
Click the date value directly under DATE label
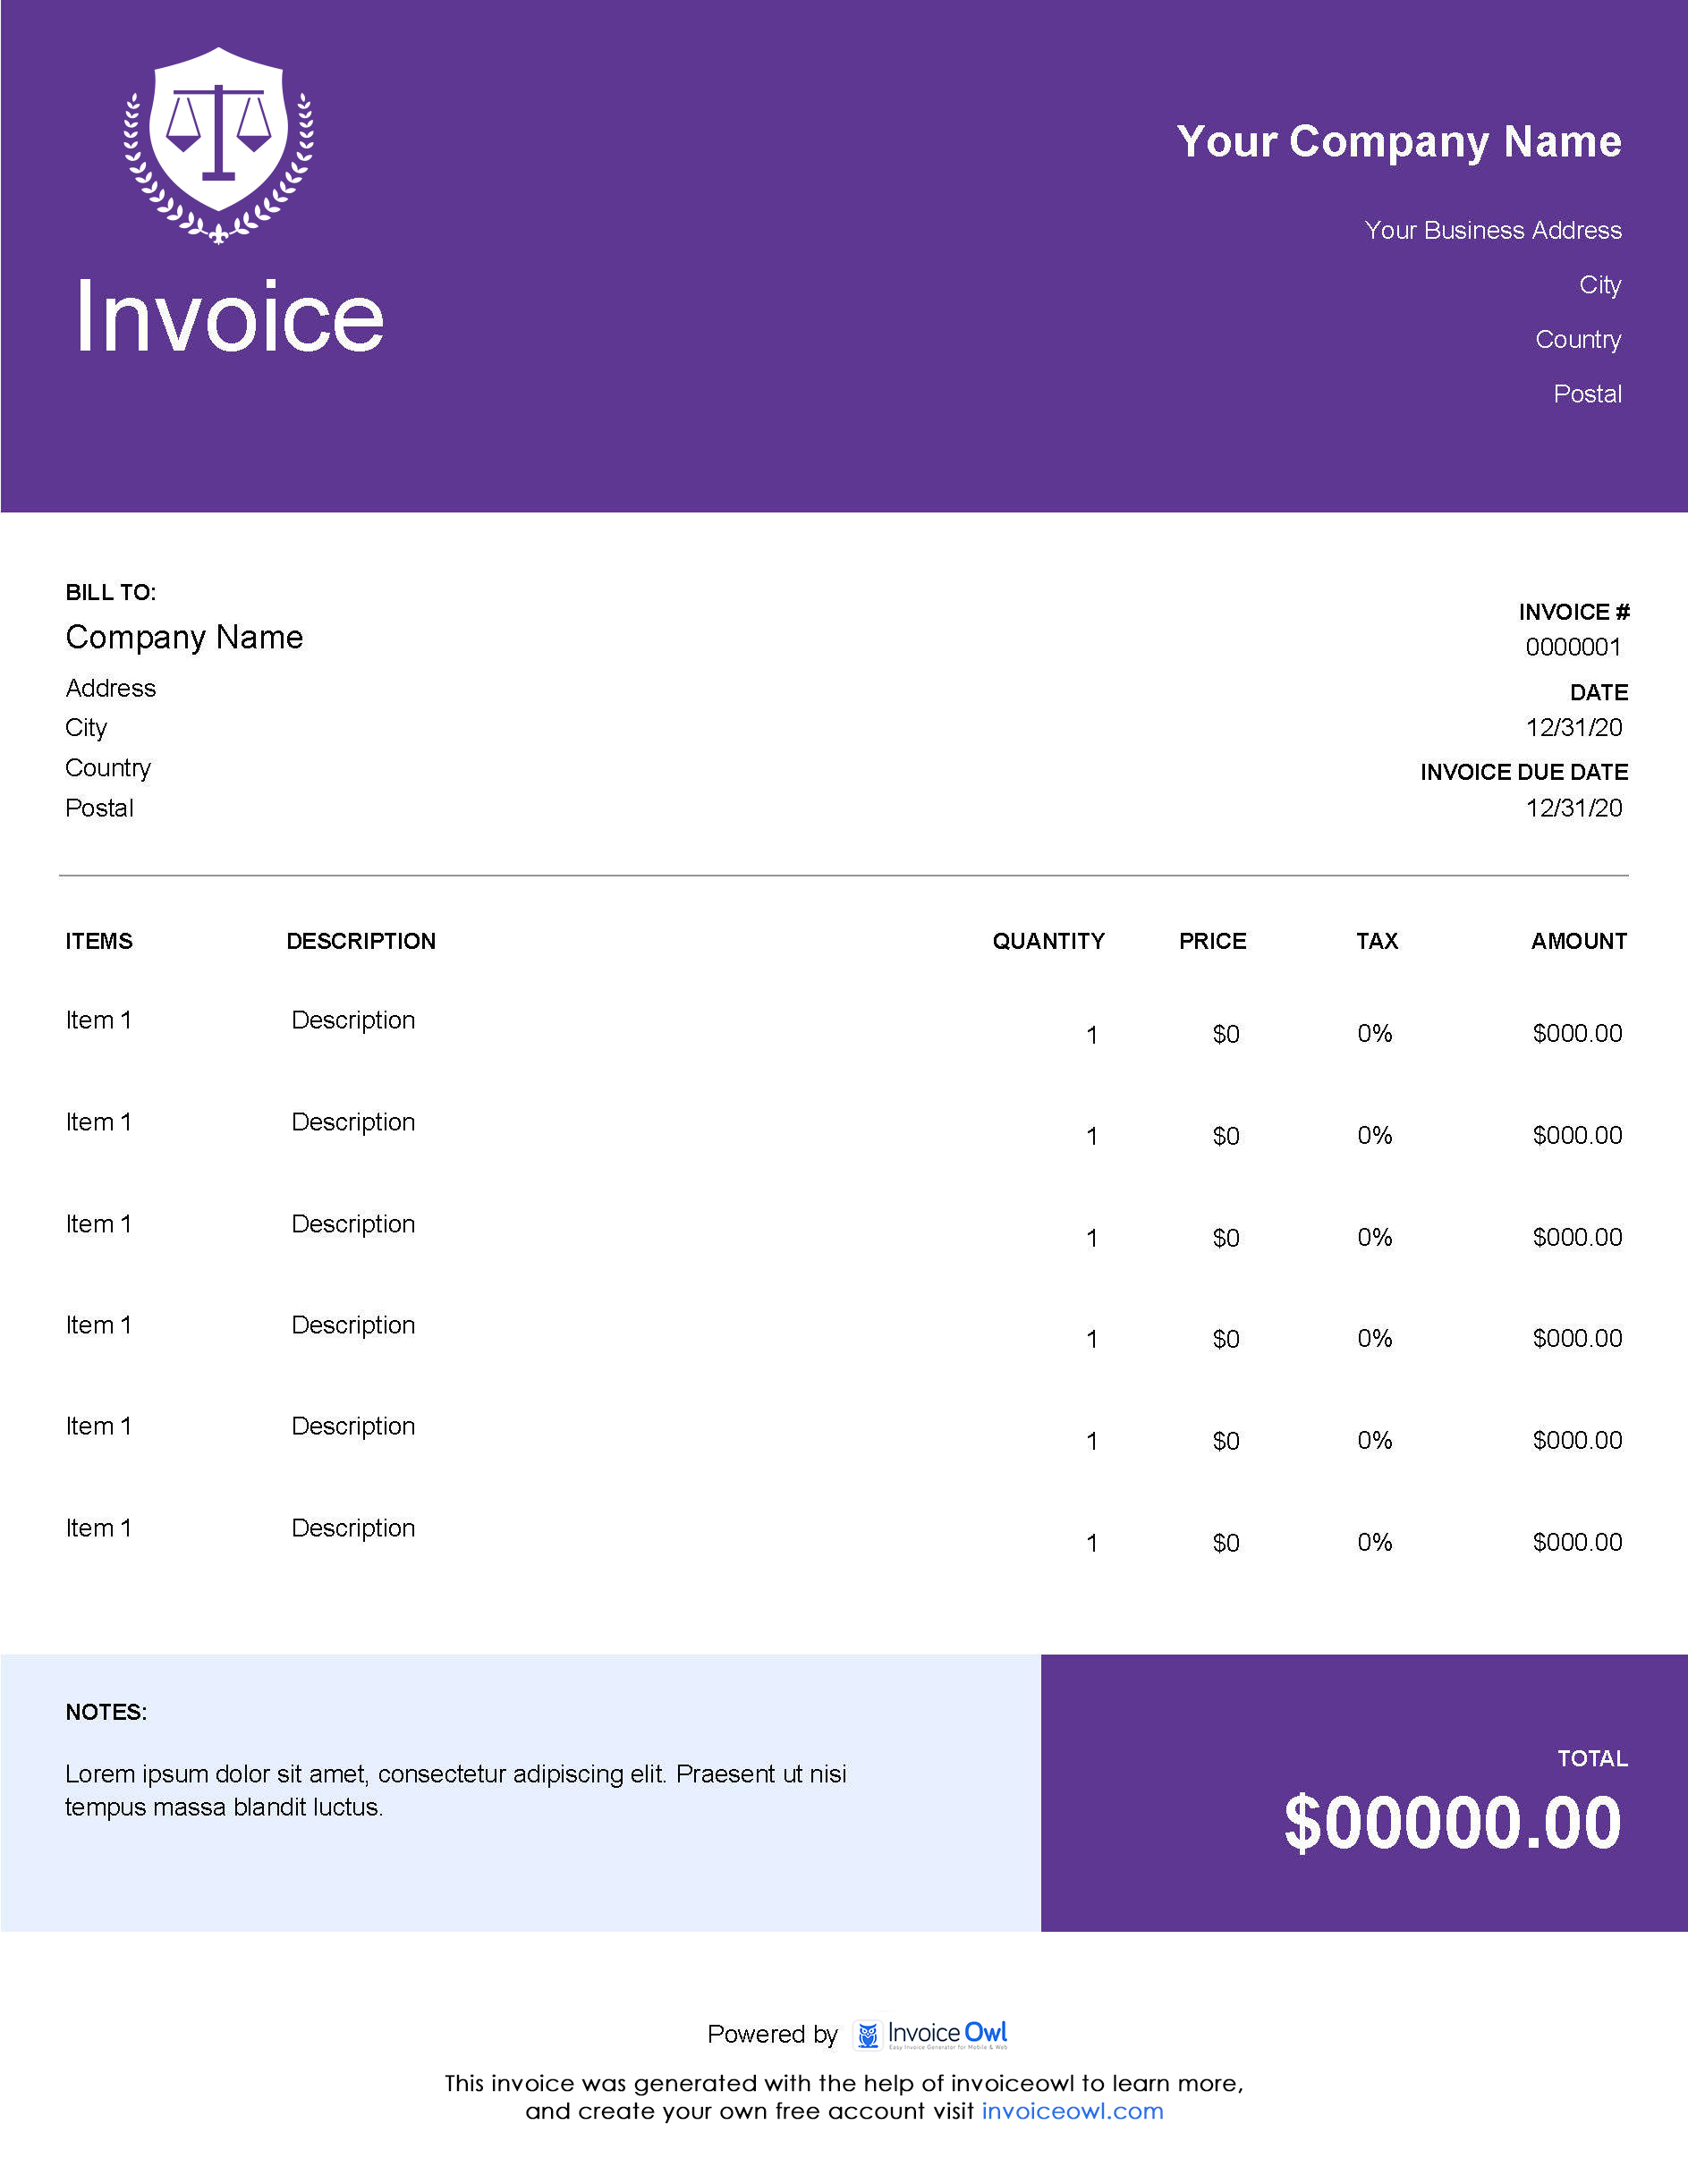click(1573, 727)
